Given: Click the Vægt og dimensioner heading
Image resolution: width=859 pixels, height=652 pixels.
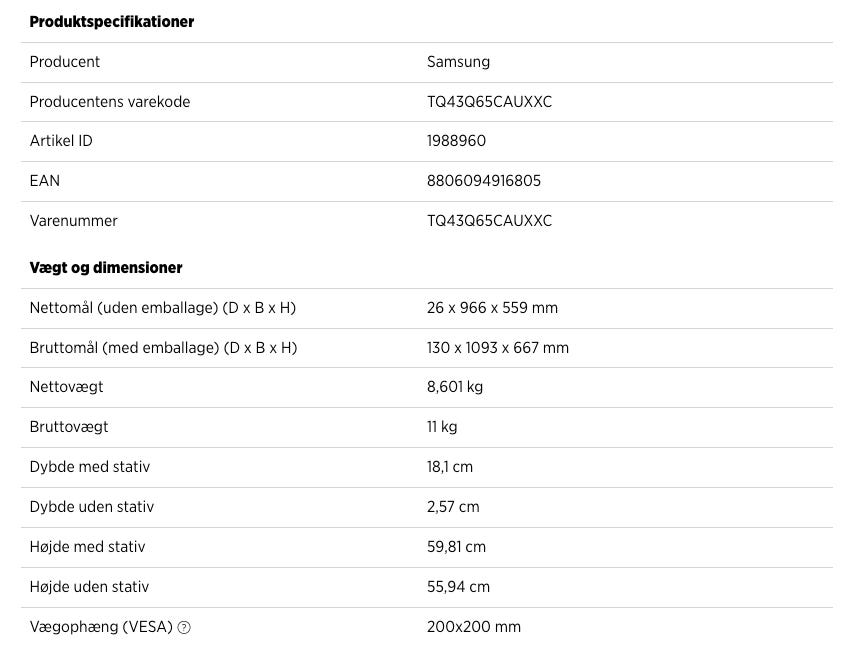Looking at the screenshot, I should 106,268.
